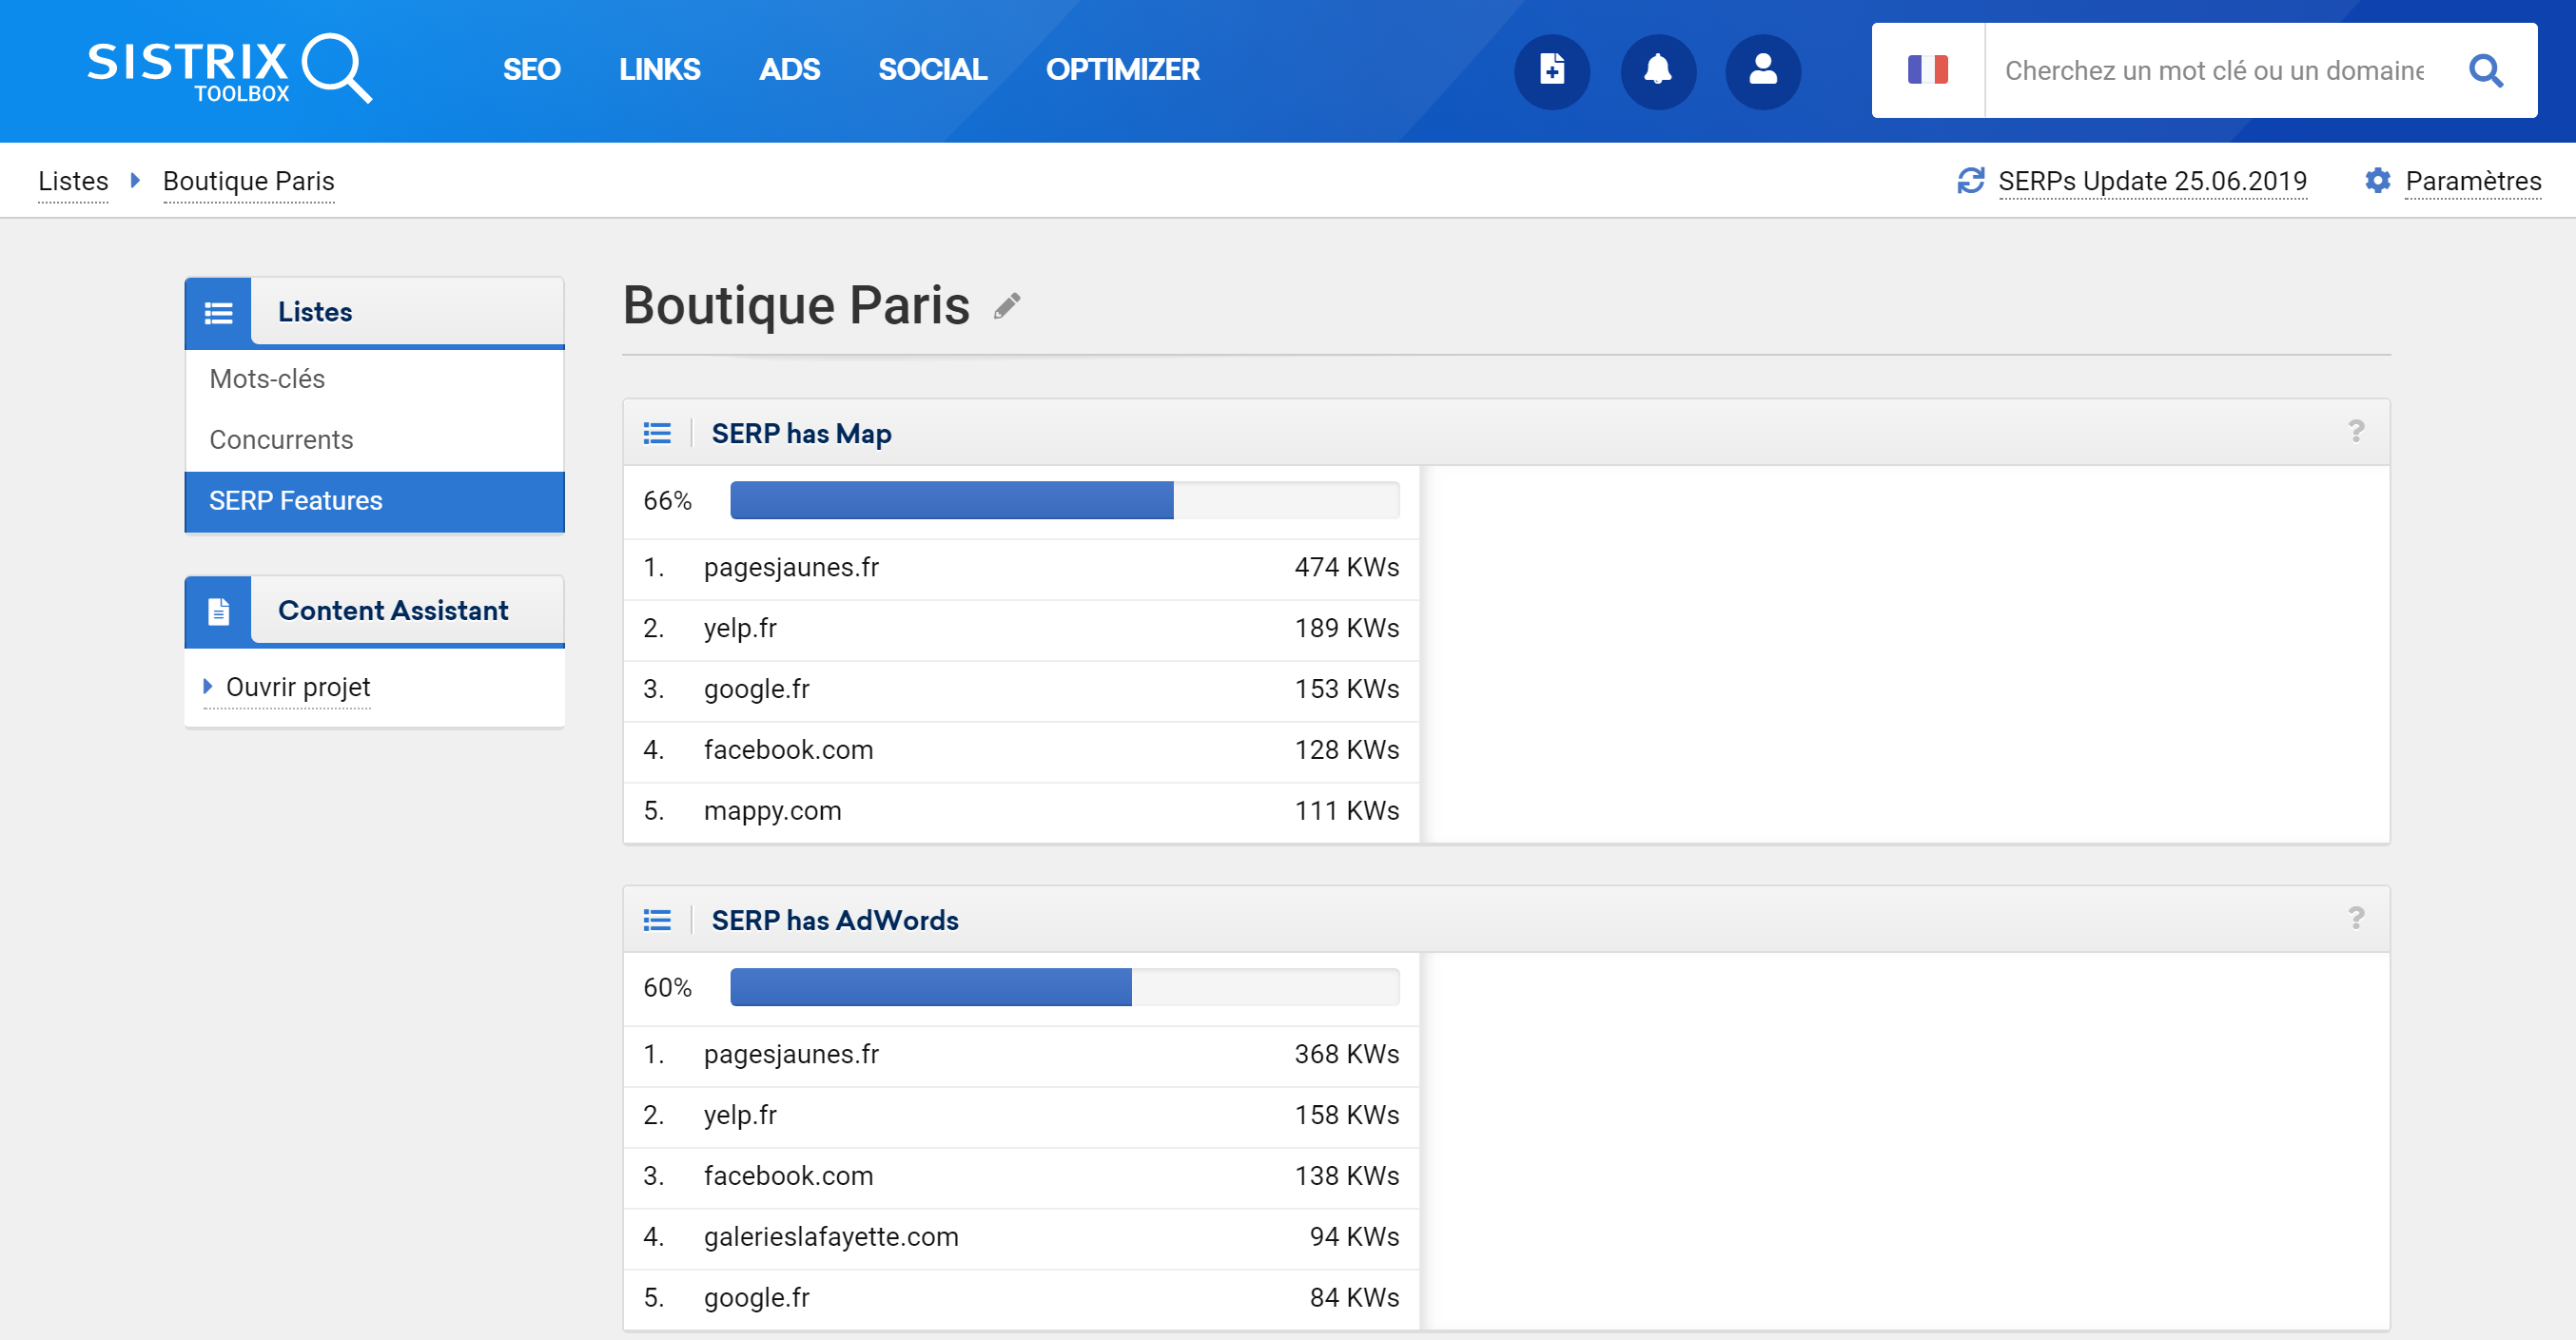This screenshot has width=2576, height=1340.
Task: Click the Listes breadcrumb link
Action: tap(73, 181)
